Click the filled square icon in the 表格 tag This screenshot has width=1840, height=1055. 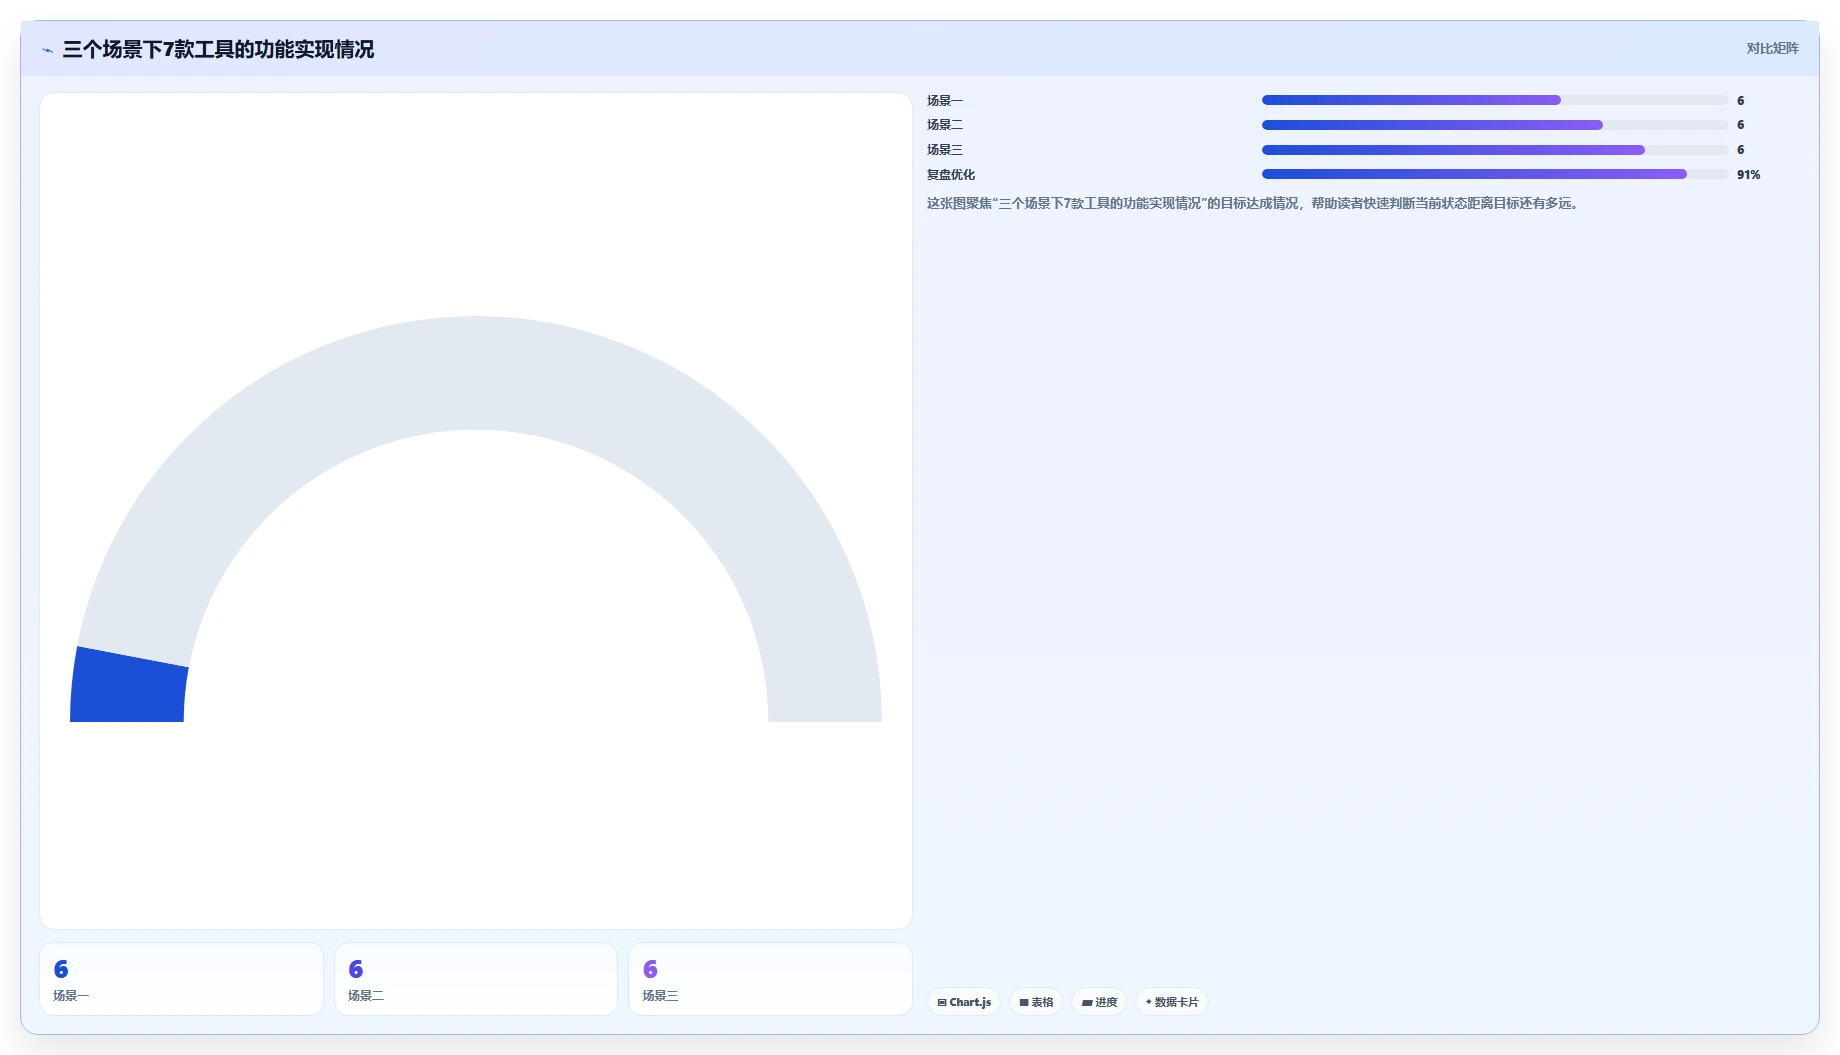[x=1024, y=1002]
